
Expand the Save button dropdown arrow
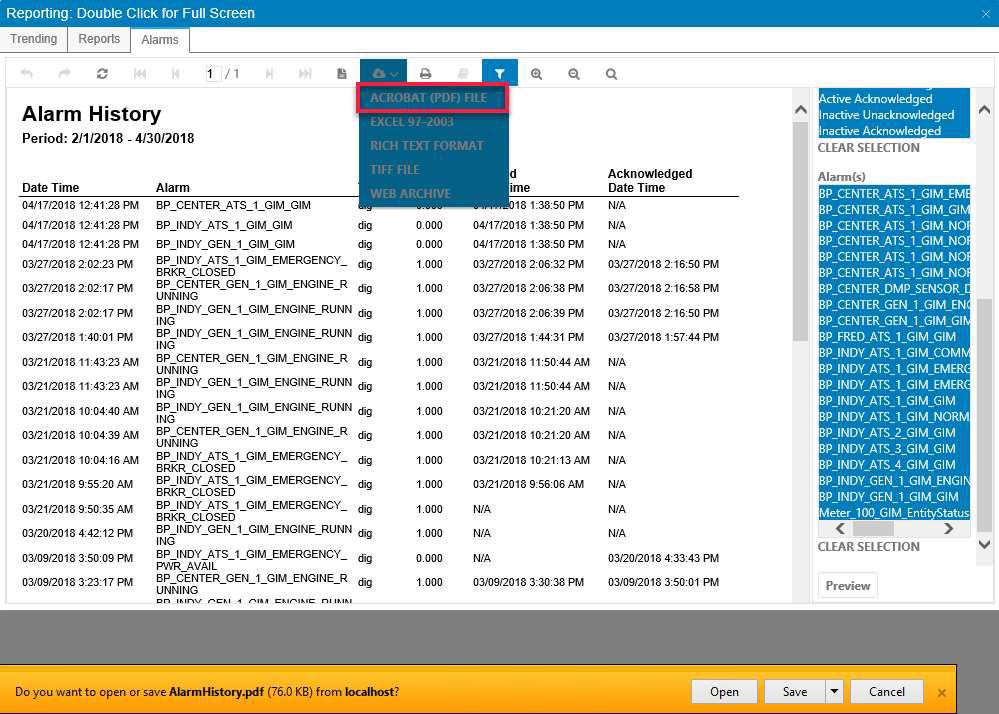point(834,691)
